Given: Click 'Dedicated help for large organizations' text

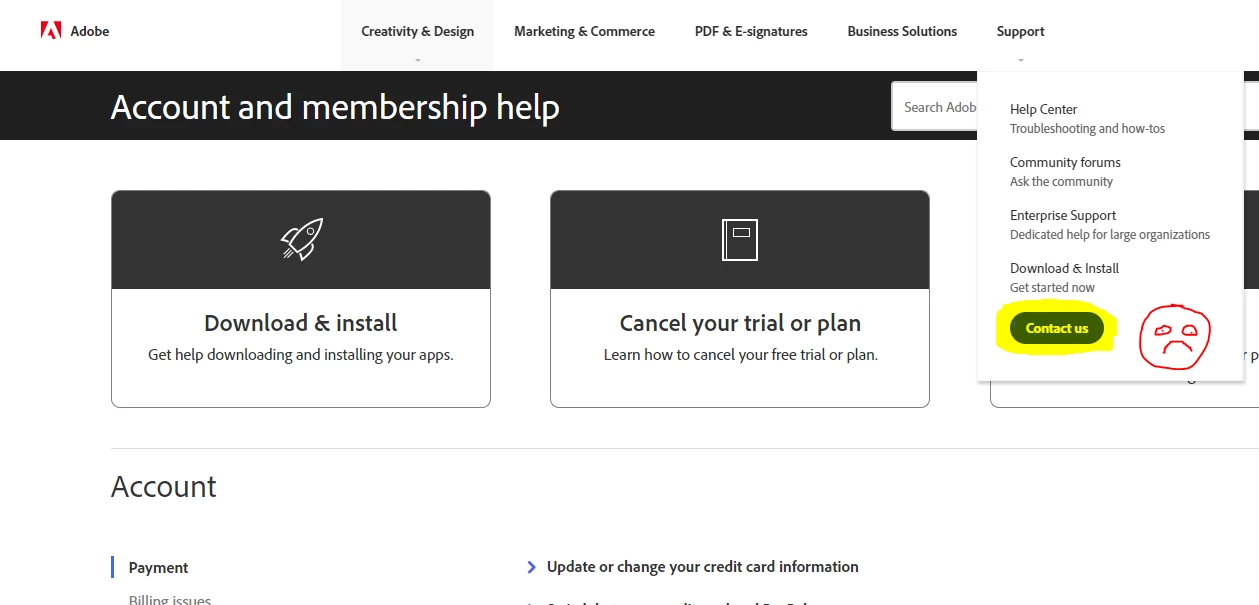Looking at the screenshot, I should (x=1110, y=234).
